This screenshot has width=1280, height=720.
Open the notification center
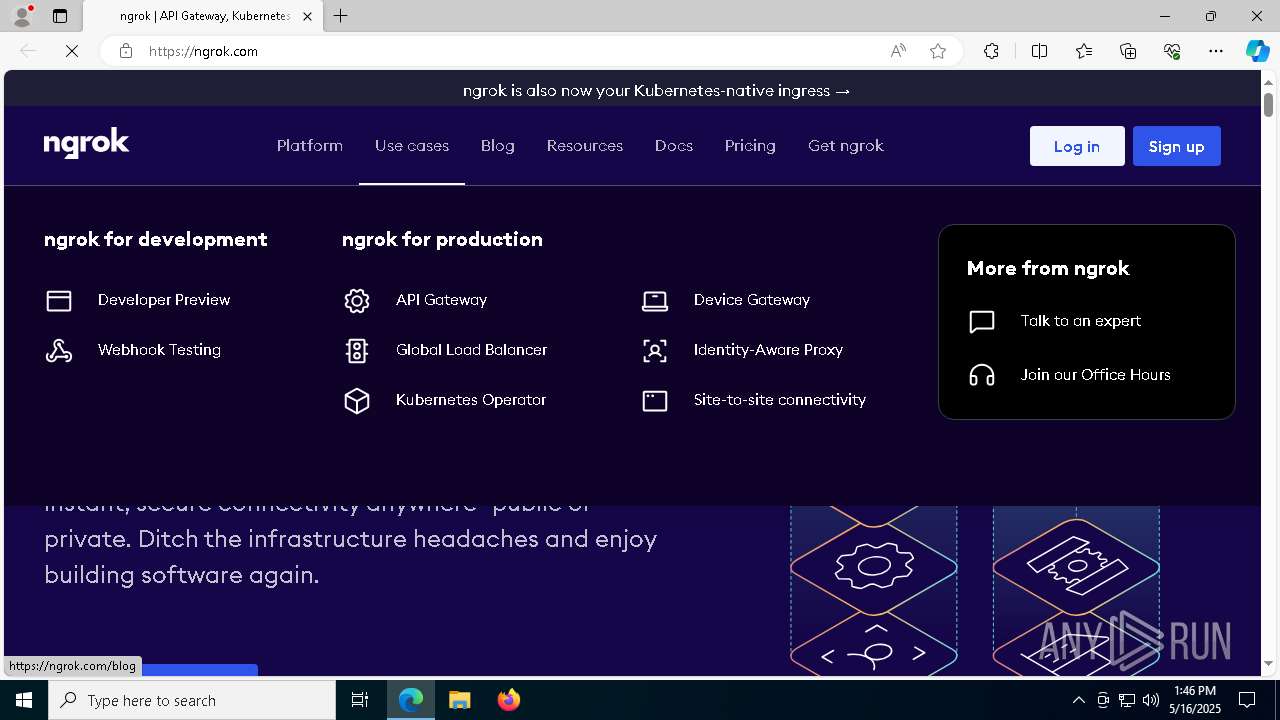coord(1247,700)
